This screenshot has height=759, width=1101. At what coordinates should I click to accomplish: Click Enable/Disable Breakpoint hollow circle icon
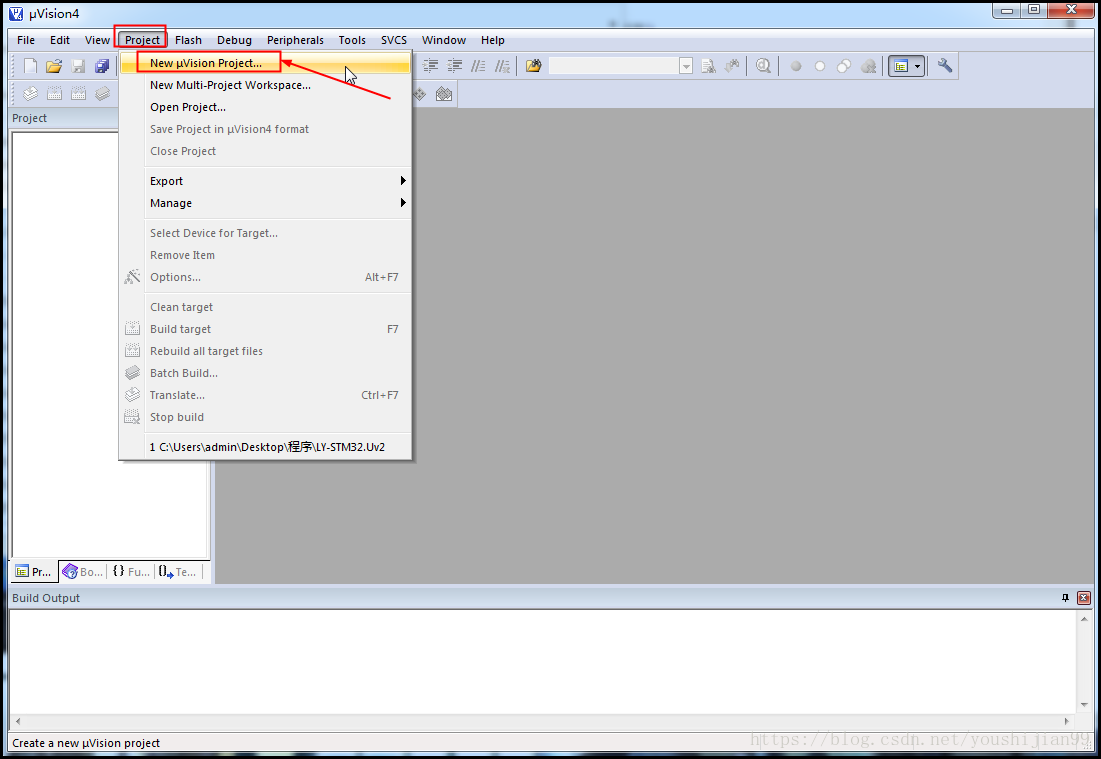819,66
